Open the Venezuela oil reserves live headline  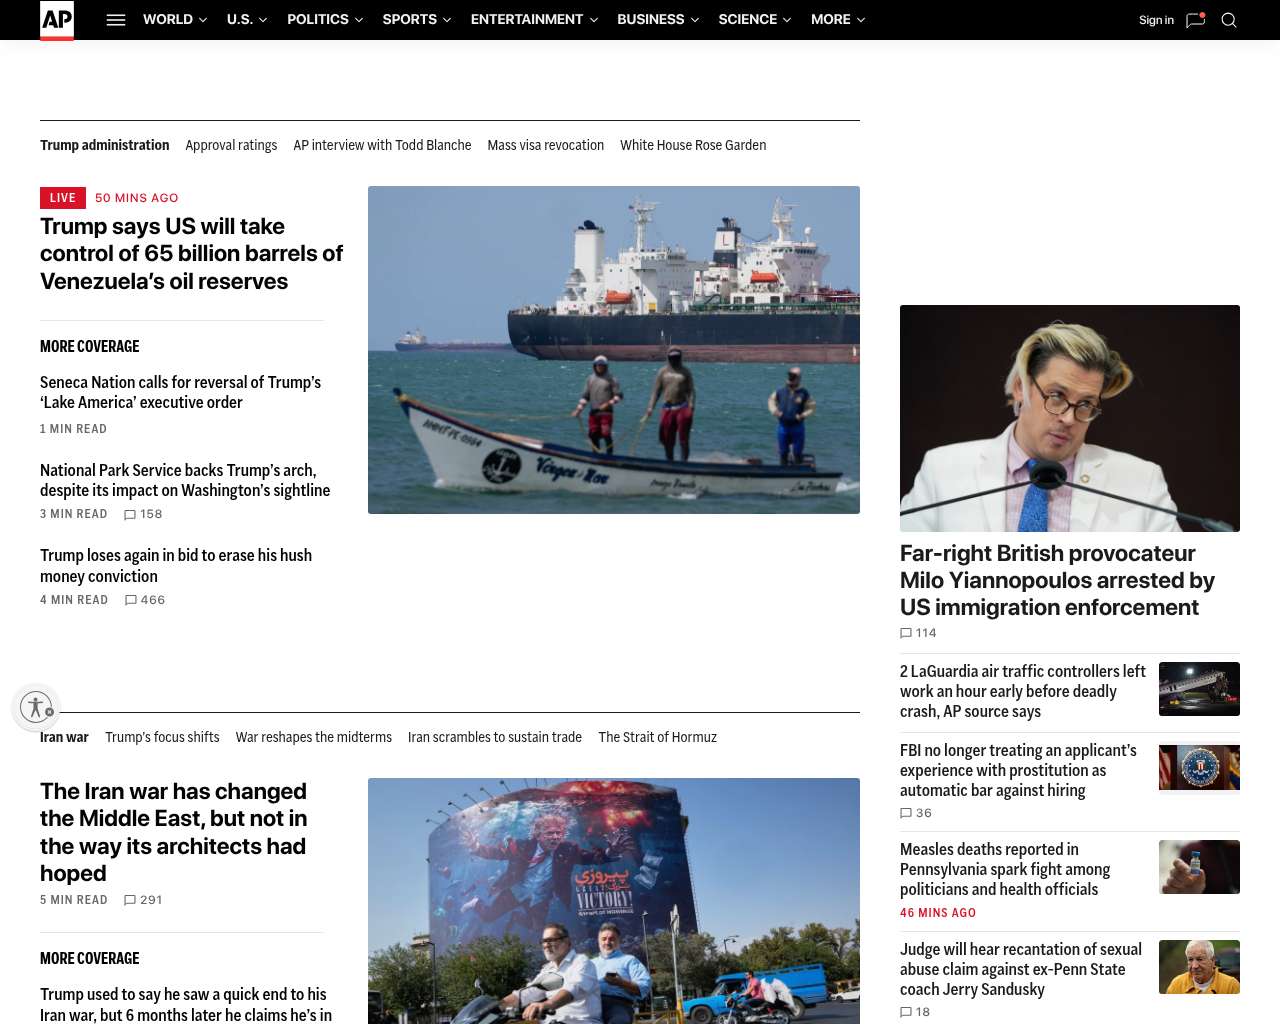point(191,254)
